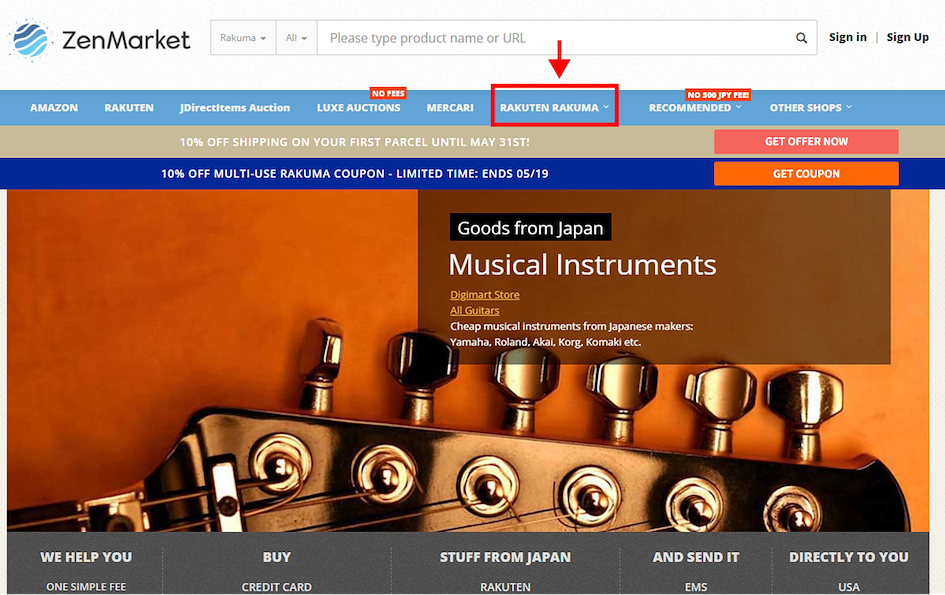Click the Rakuma coupon banner text

pos(354,174)
